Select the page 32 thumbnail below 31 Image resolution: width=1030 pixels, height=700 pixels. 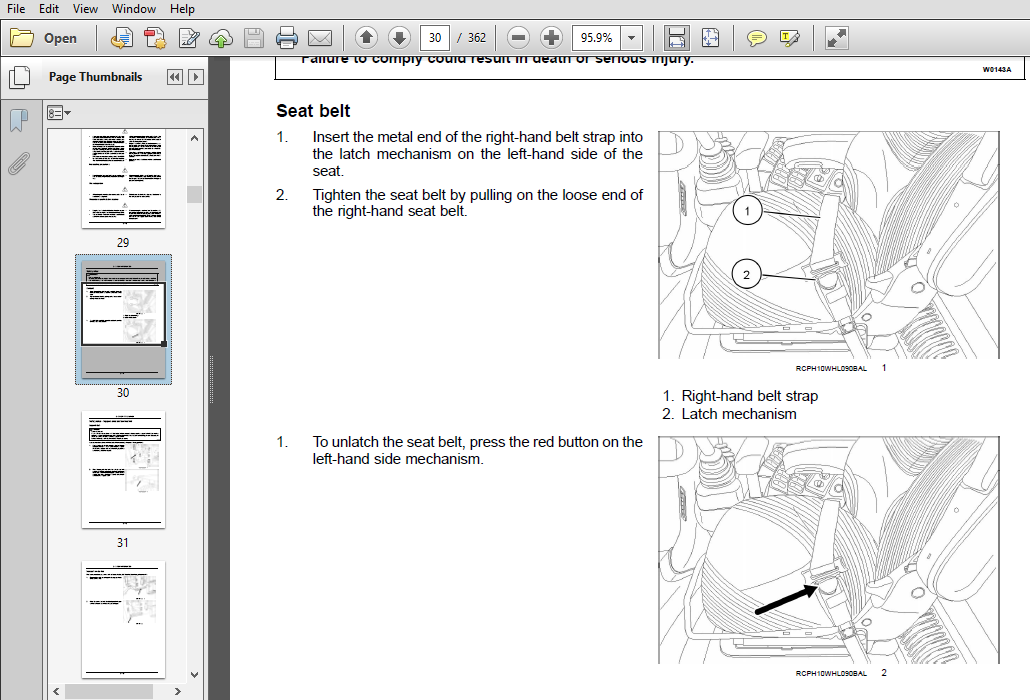coord(123,619)
